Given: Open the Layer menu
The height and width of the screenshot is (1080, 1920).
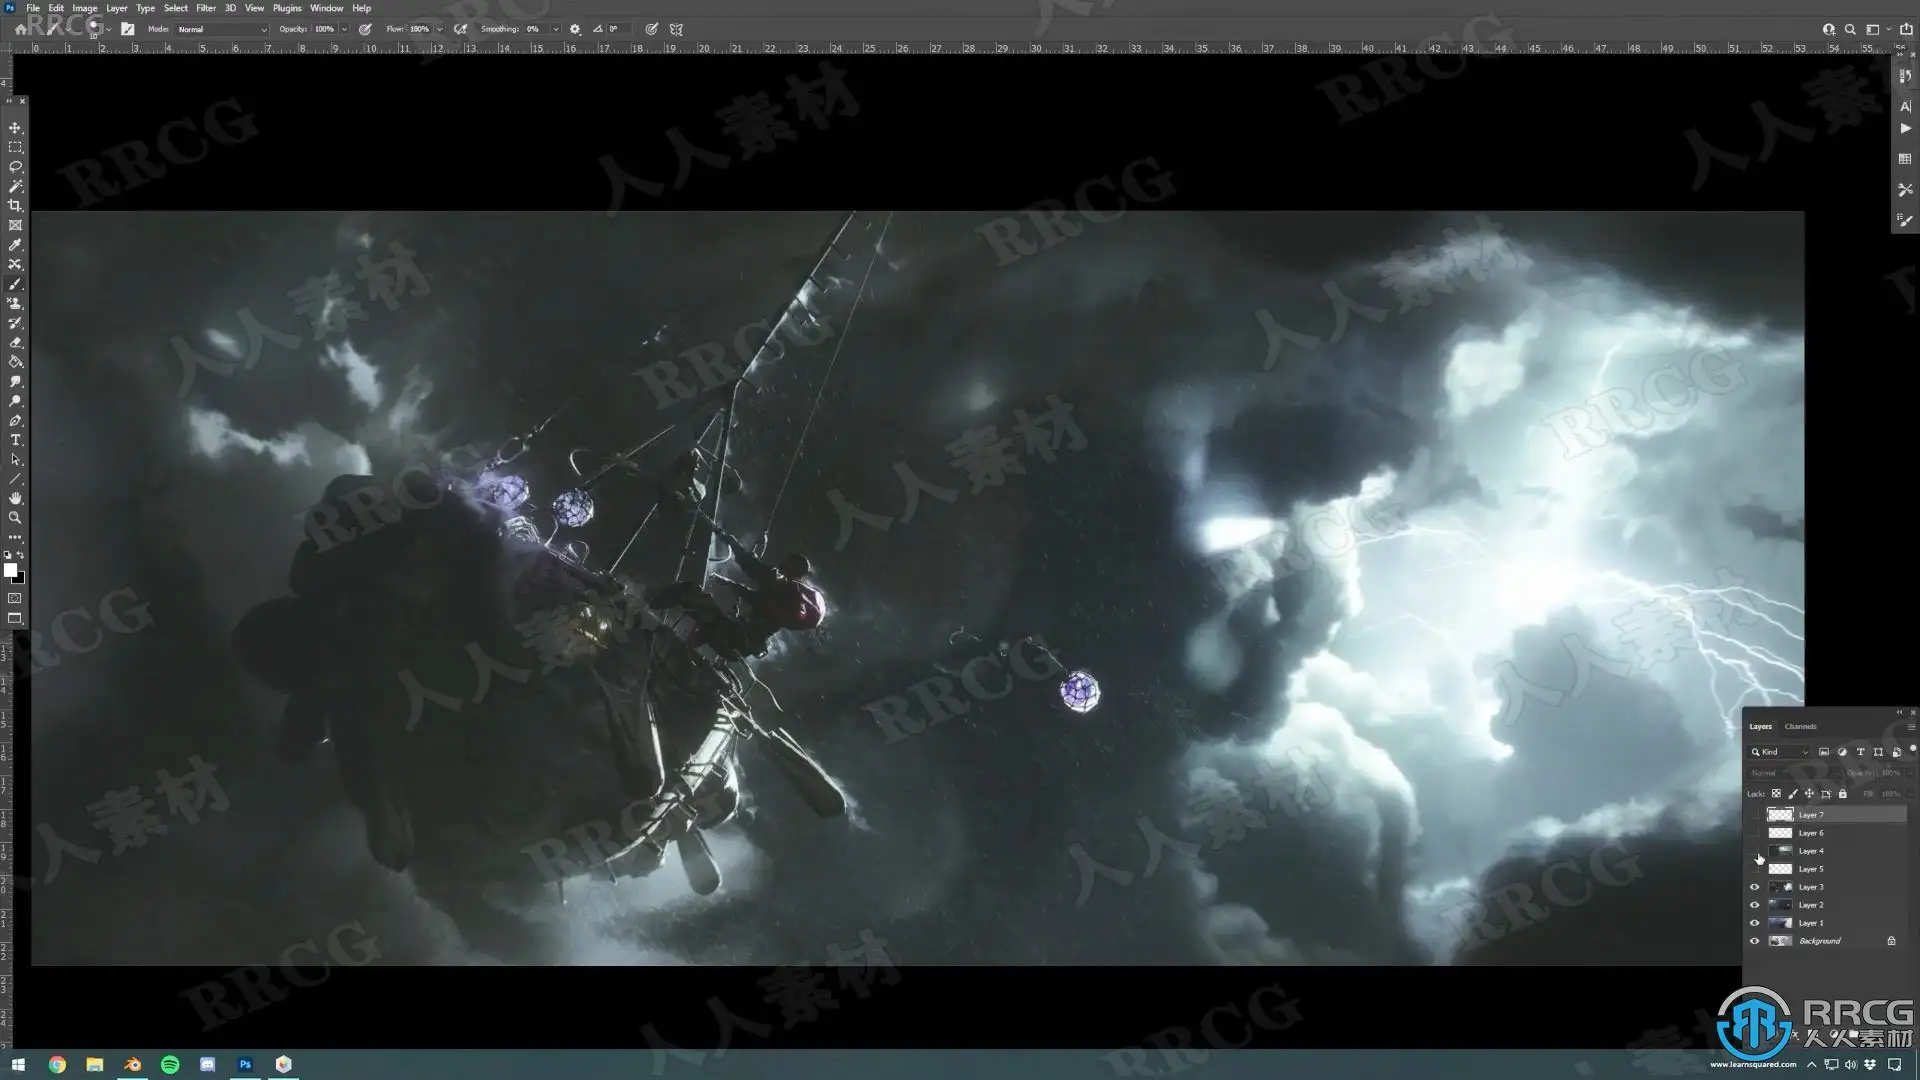Looking at the screenshot, I should pyautogui.click(x=117, y=8).
